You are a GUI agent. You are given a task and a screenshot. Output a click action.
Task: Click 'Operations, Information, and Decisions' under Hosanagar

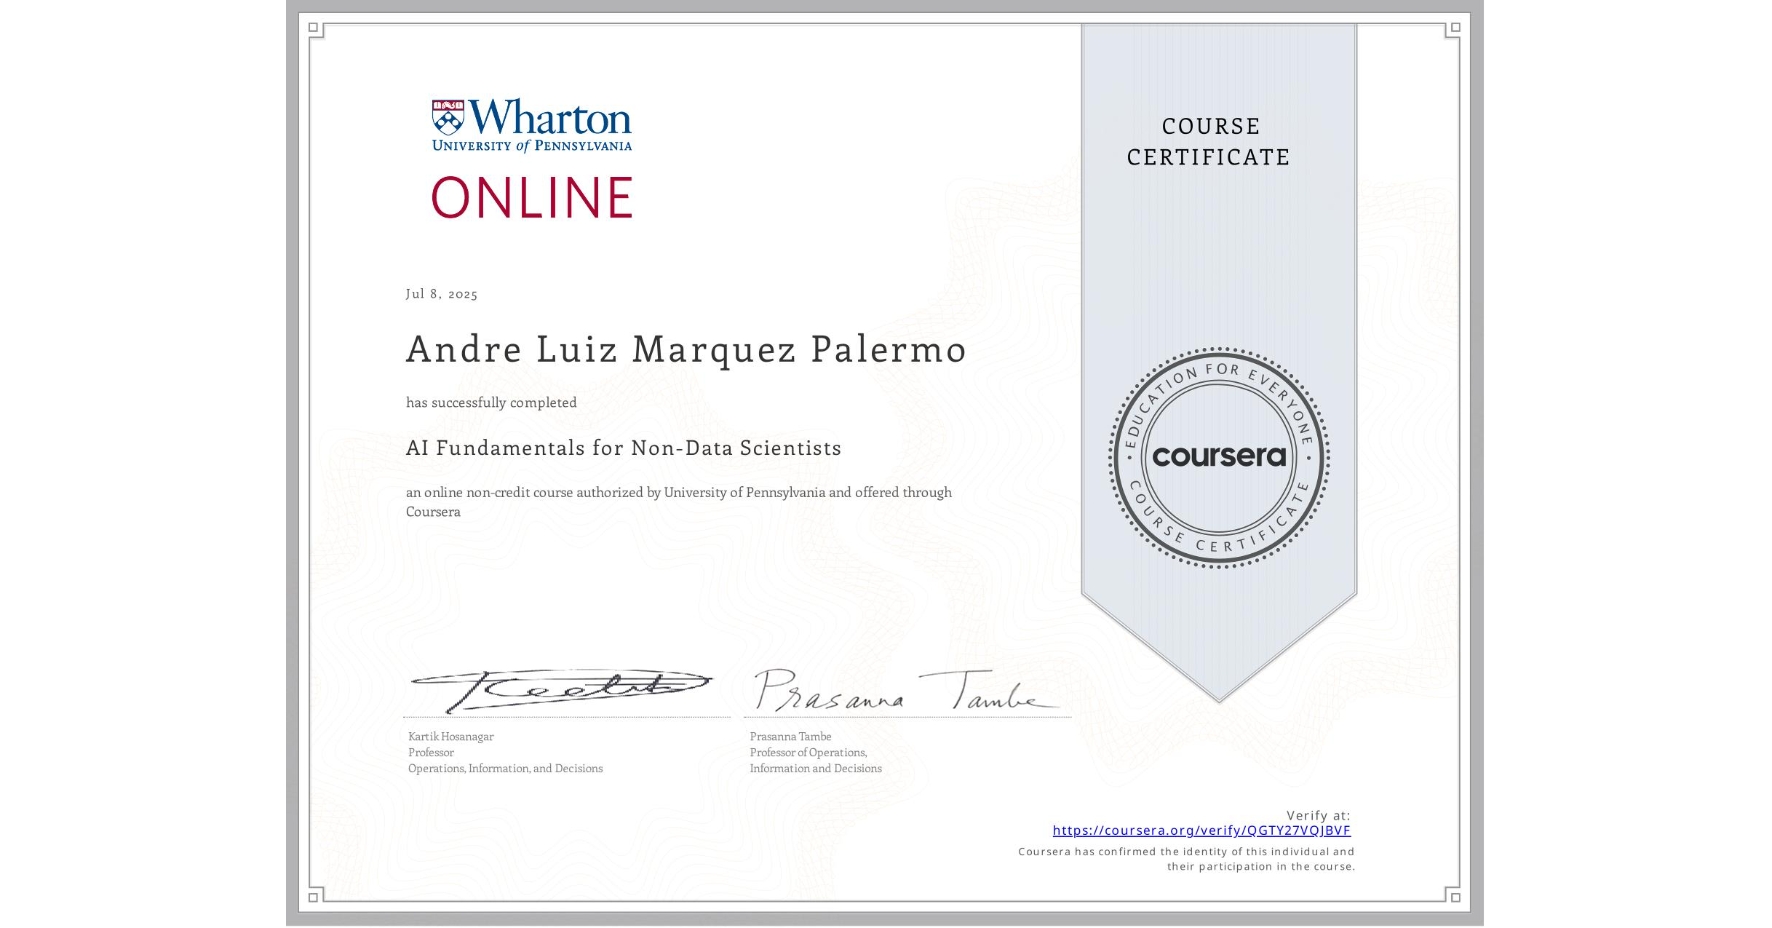[x=505, y=768]
